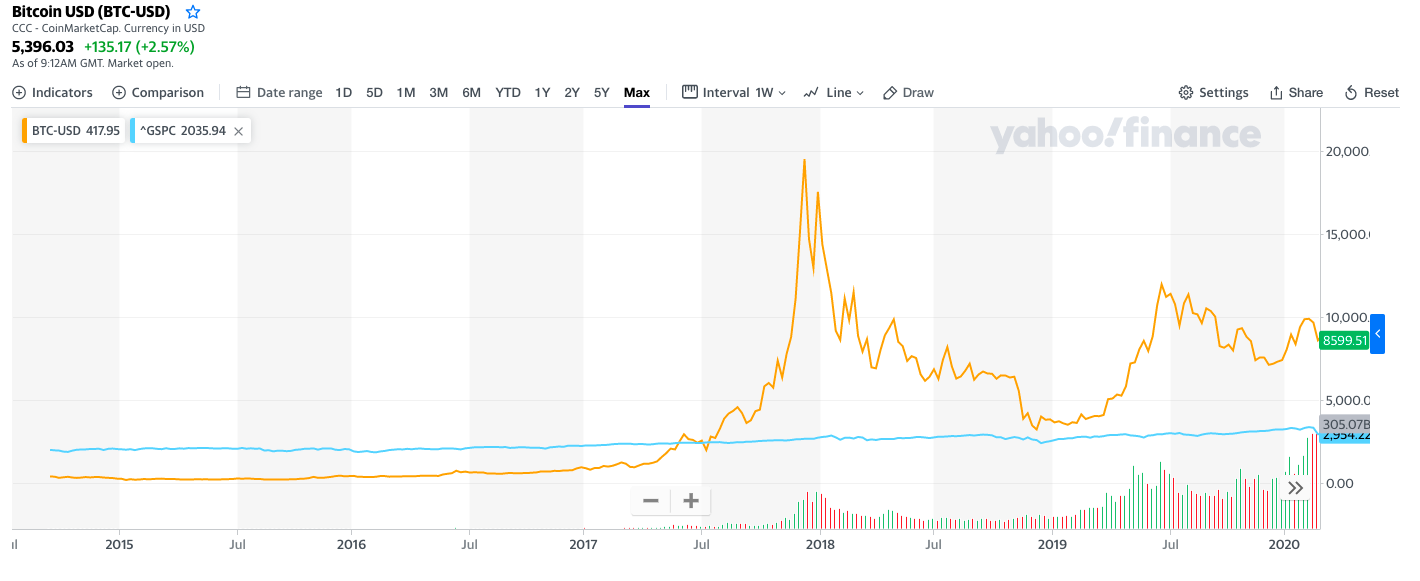Click the green 8599.51 price label

pyautogui.click(x=1344, y=340)
